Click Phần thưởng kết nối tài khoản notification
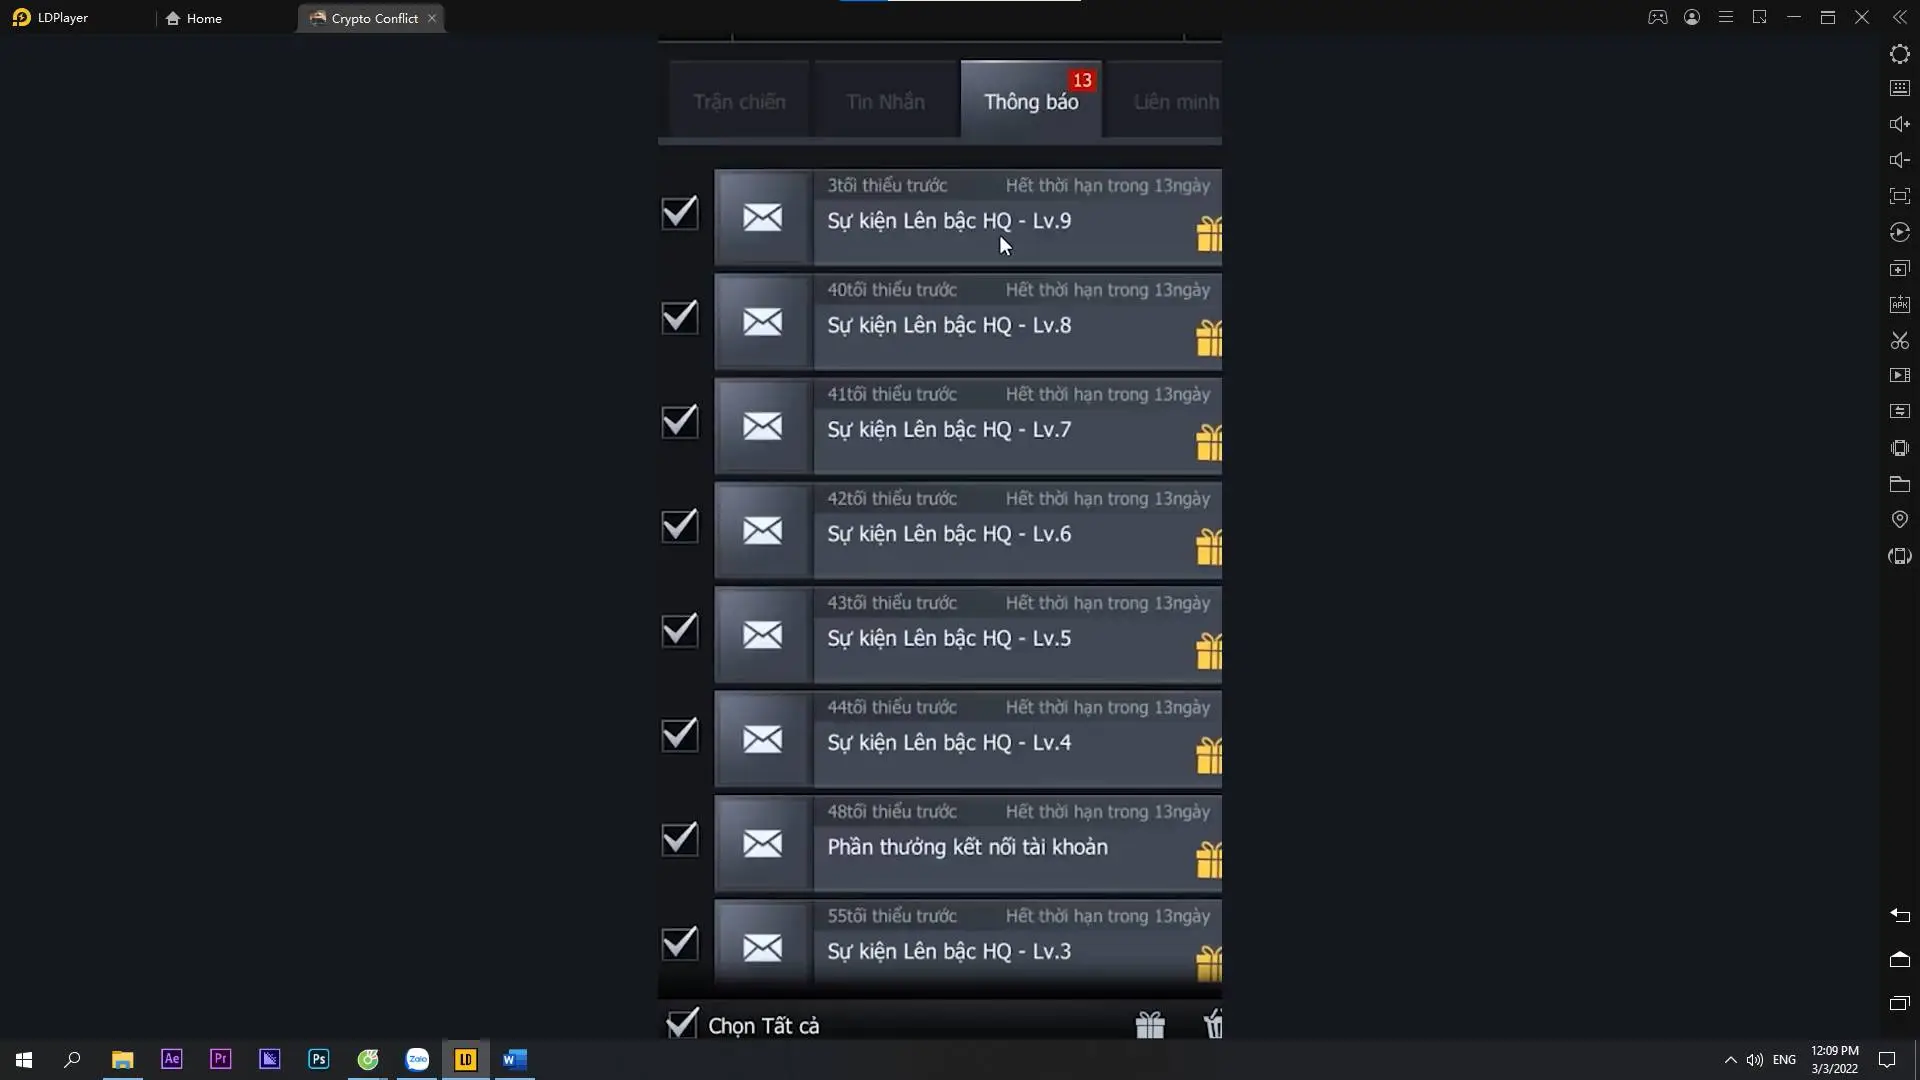1920x1080 pixels. [x=967, y=847]
